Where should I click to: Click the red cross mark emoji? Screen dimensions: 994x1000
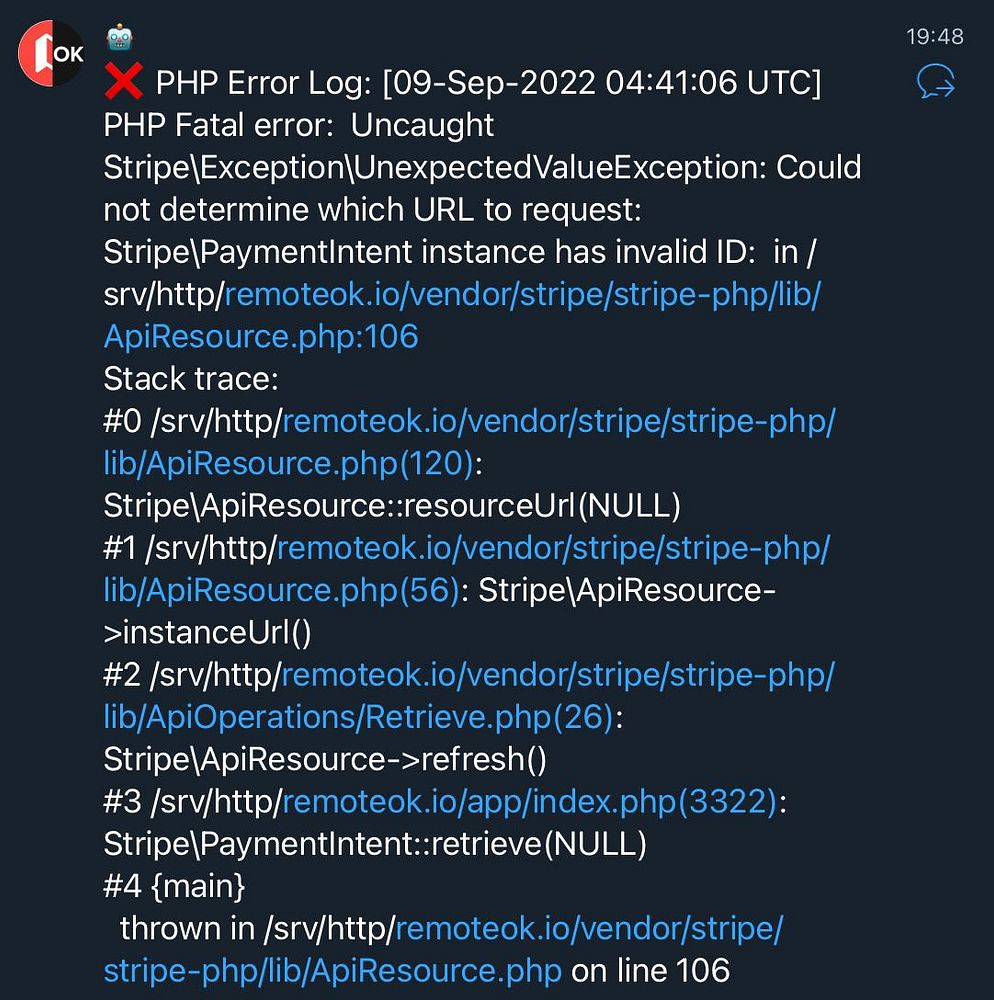click(124, 82)
